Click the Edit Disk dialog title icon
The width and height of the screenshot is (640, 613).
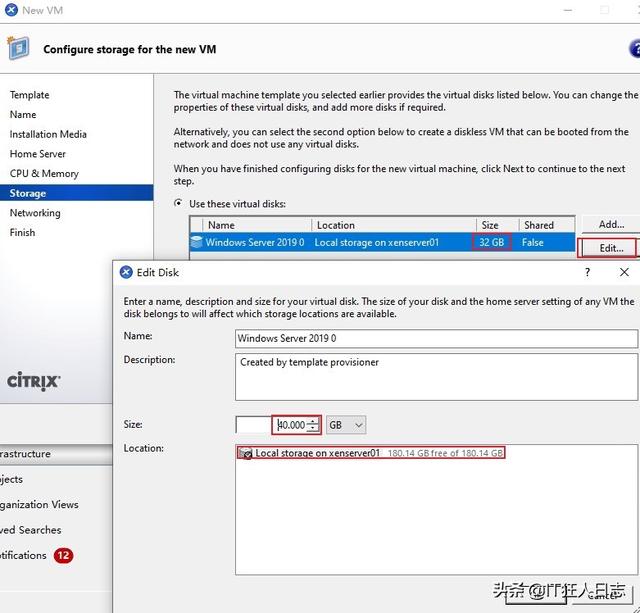click(x=126, y=272)
